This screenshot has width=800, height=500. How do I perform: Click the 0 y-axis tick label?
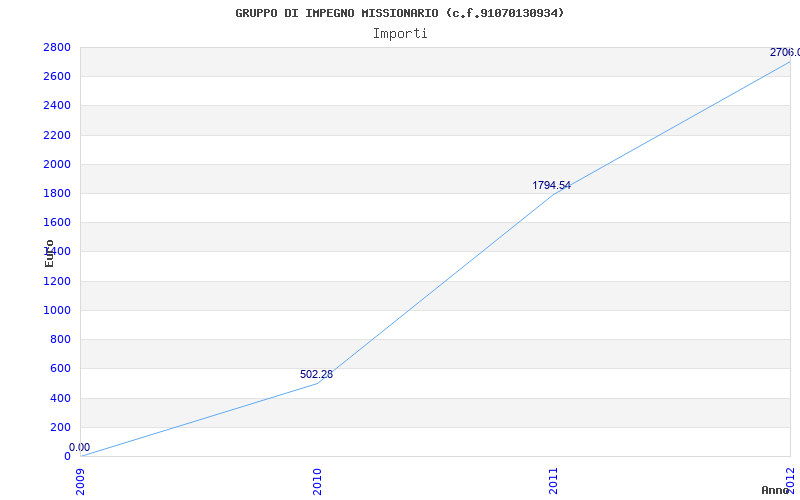(x=67, y=456)
